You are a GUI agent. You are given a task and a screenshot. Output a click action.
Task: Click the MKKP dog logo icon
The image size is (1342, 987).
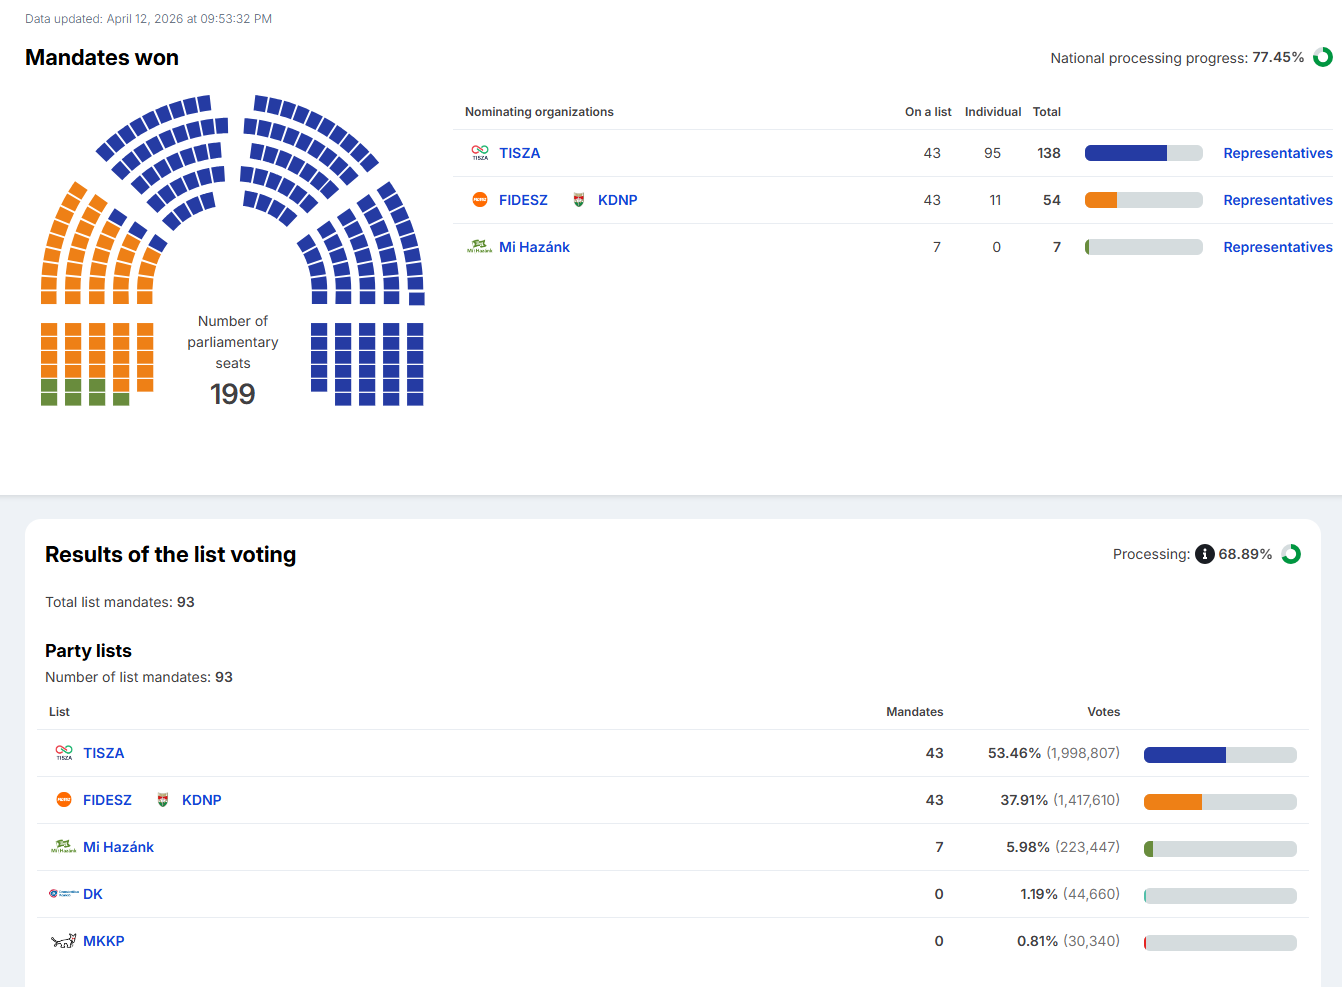pyautogui.click(x=64, y=941)
